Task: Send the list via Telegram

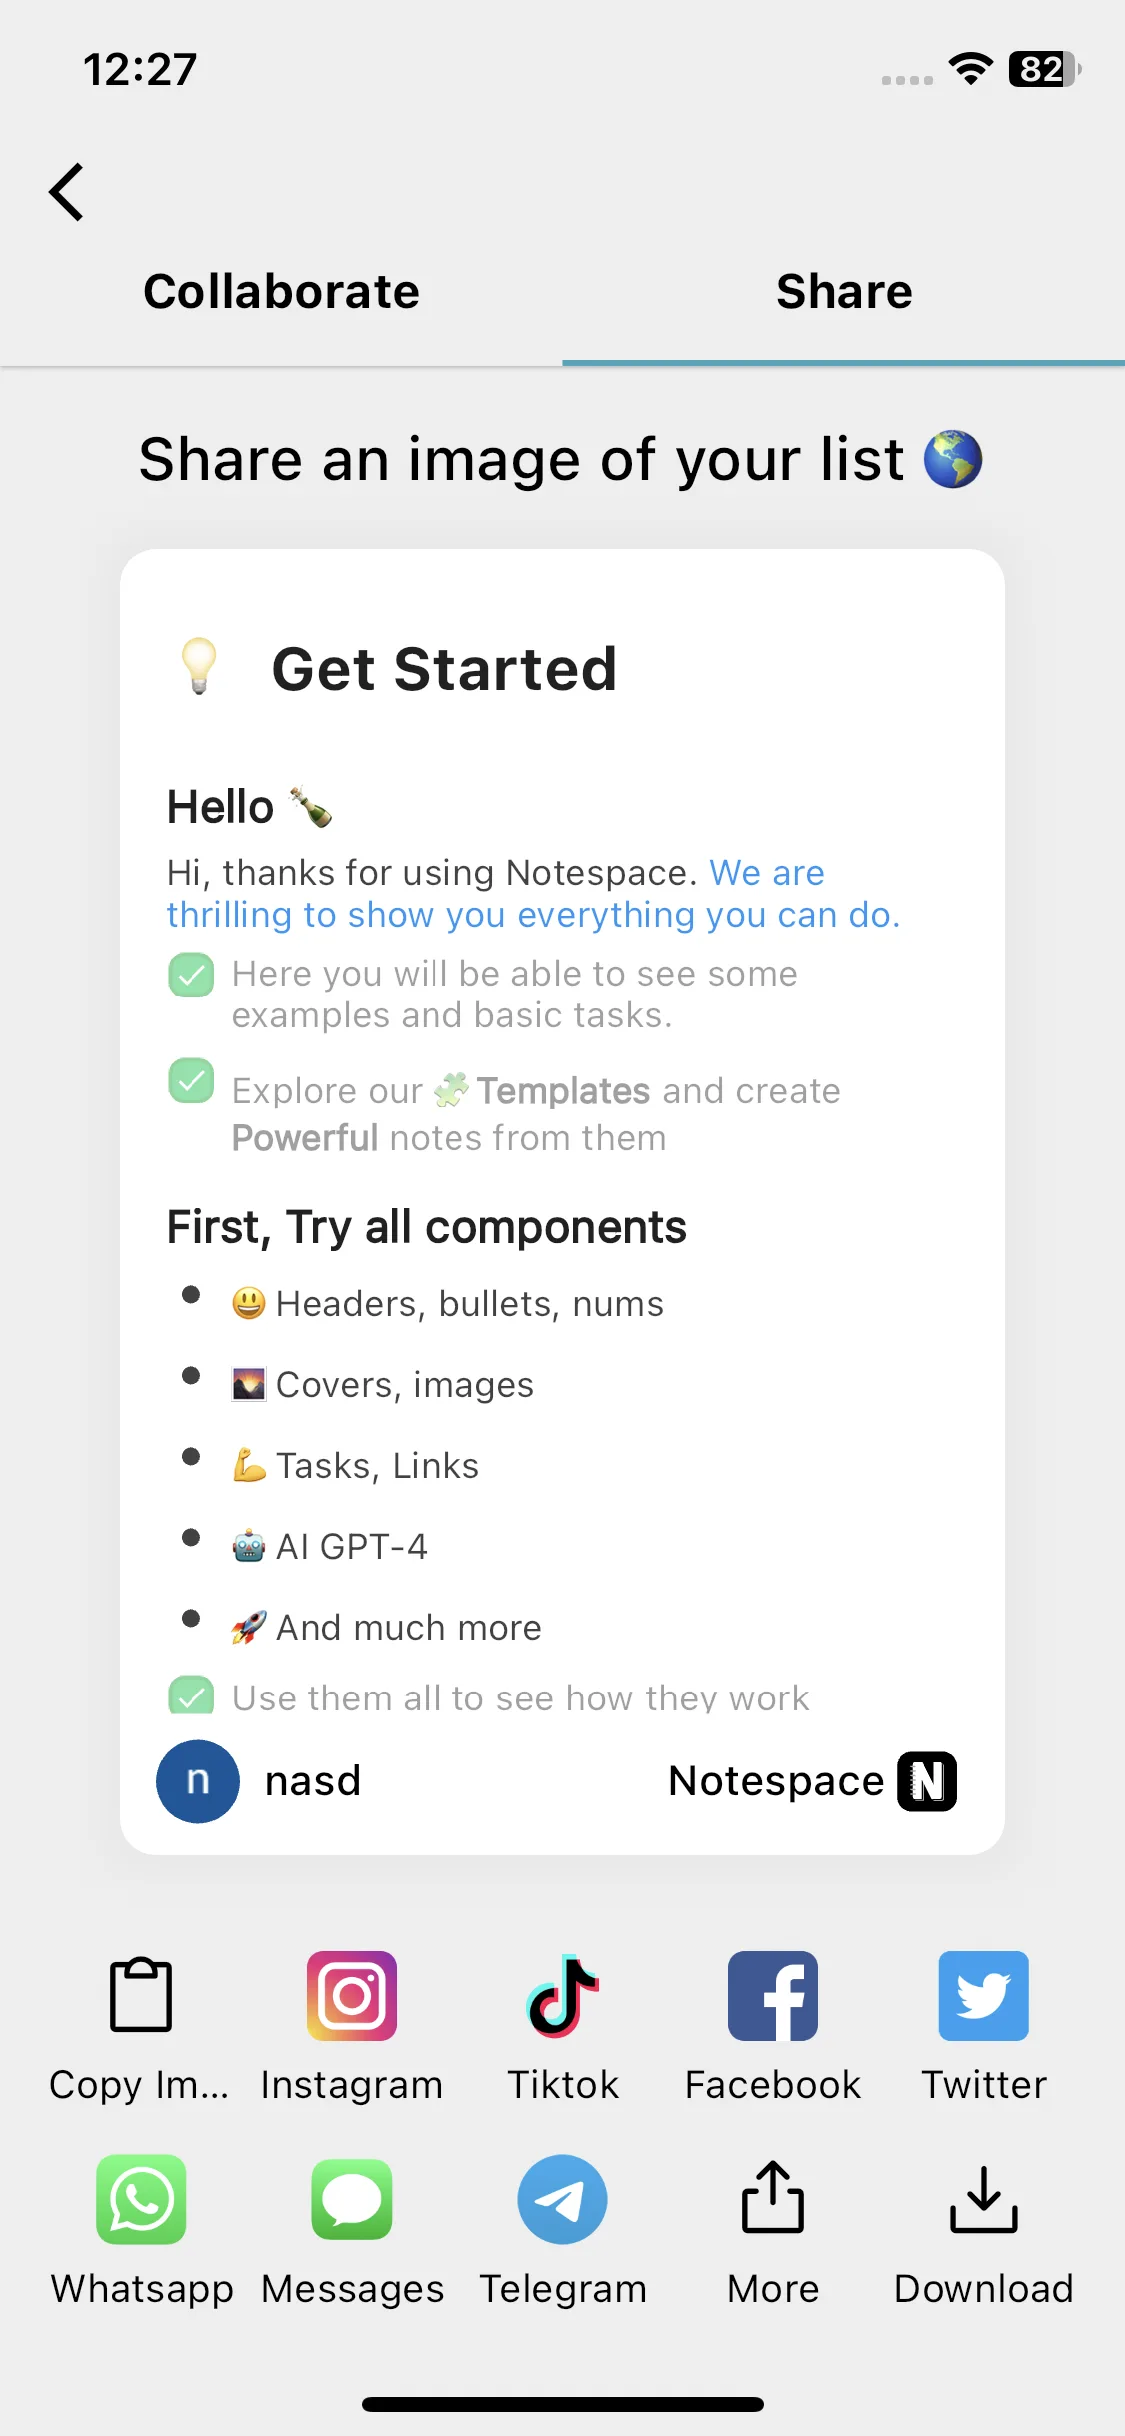Action: (x=562, y=2199)
